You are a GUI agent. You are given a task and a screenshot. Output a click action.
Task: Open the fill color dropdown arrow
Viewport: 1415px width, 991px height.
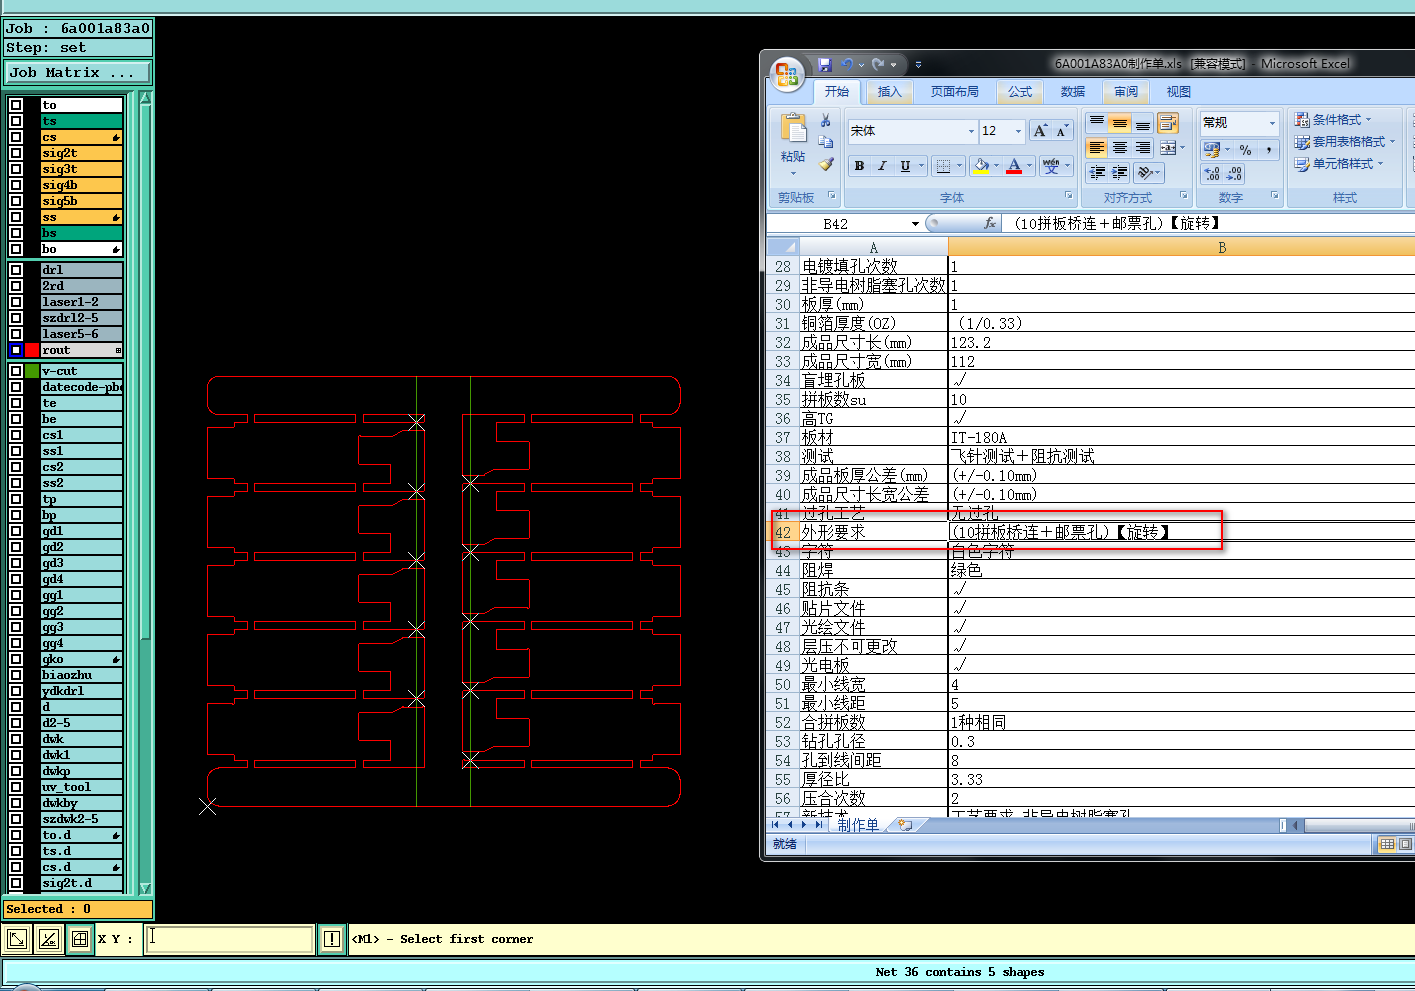(x=996, y=166)
